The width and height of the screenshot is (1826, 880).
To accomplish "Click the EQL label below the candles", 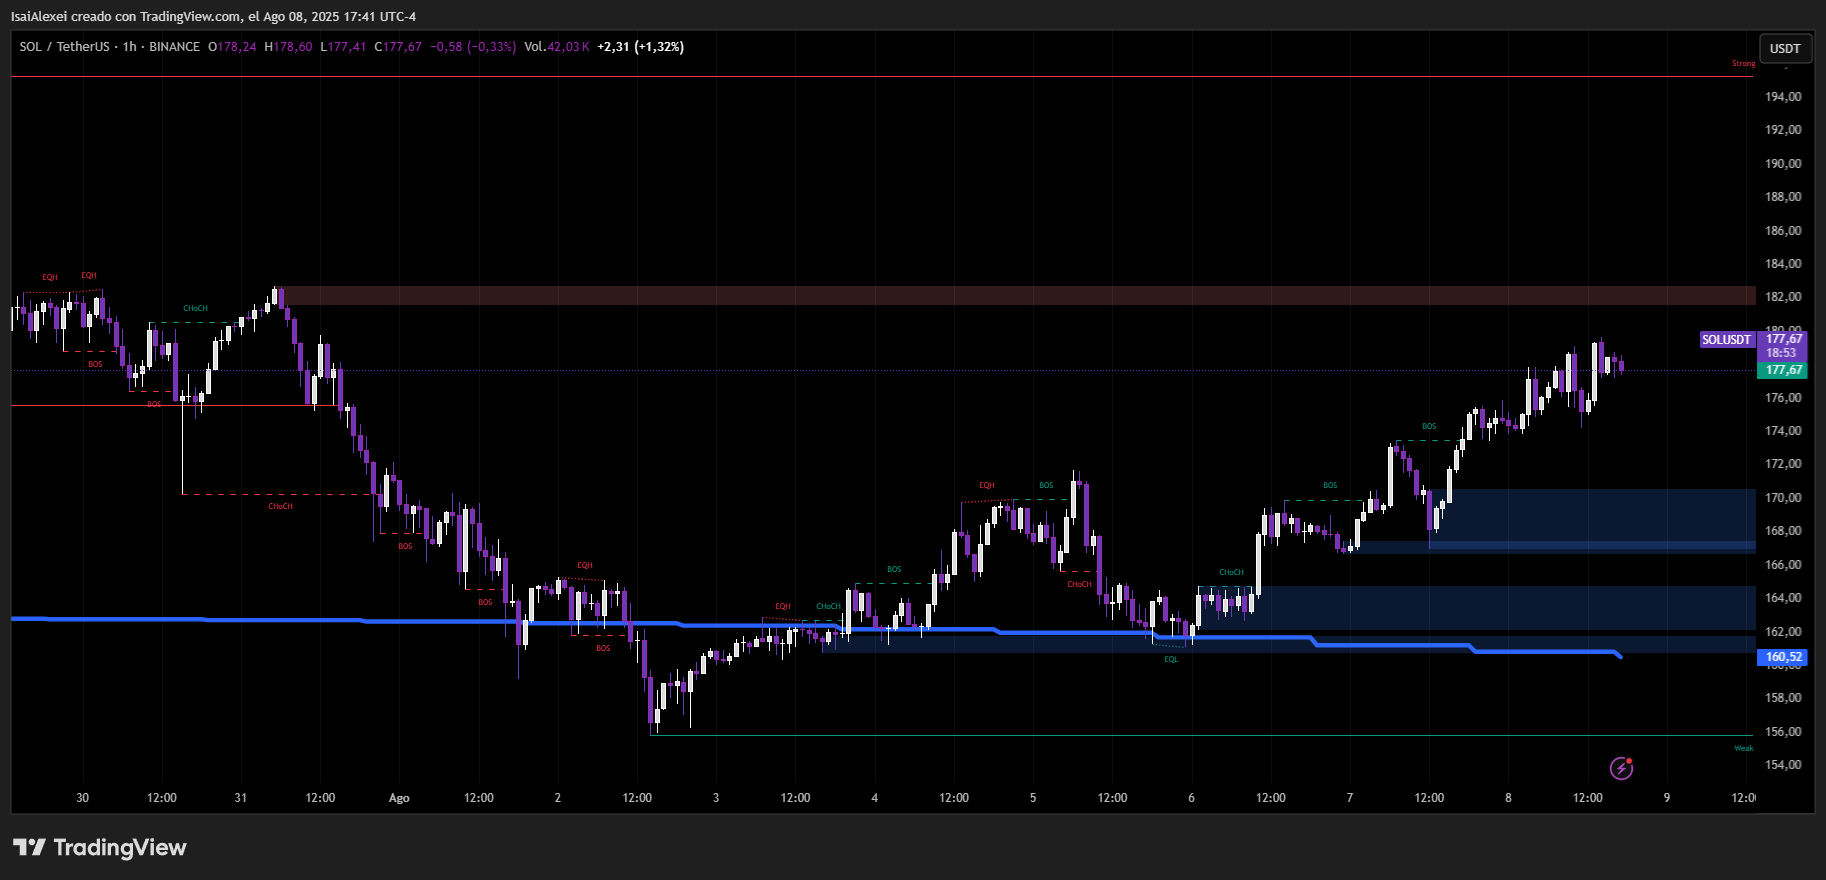I will click(x=1171, y=659).
